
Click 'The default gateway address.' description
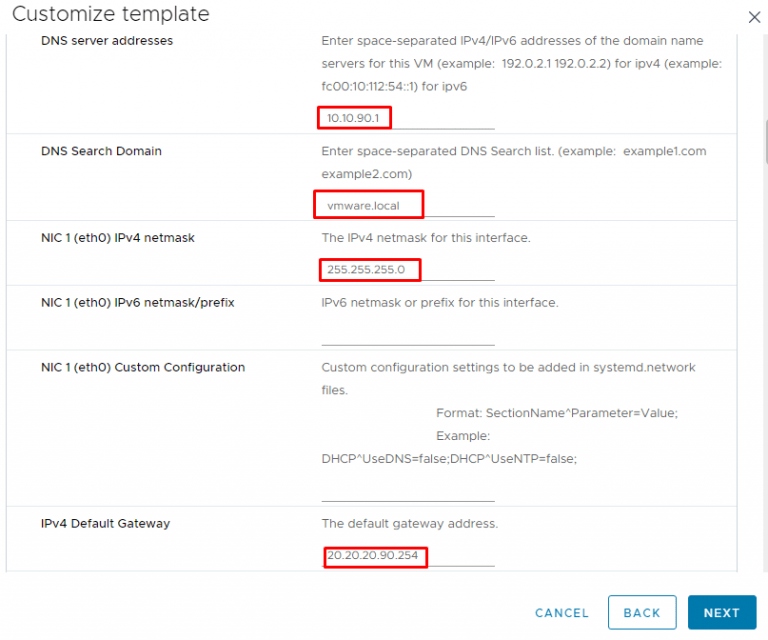click(409, 523)
